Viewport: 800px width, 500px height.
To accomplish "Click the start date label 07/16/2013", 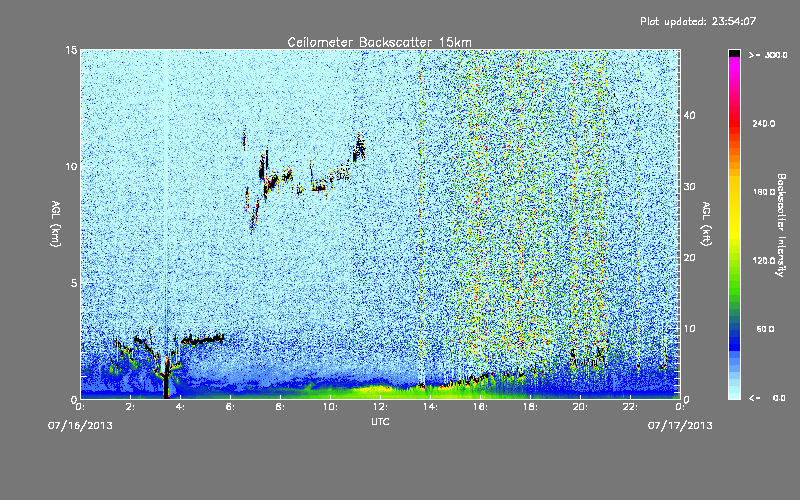I will pos(80,425).
